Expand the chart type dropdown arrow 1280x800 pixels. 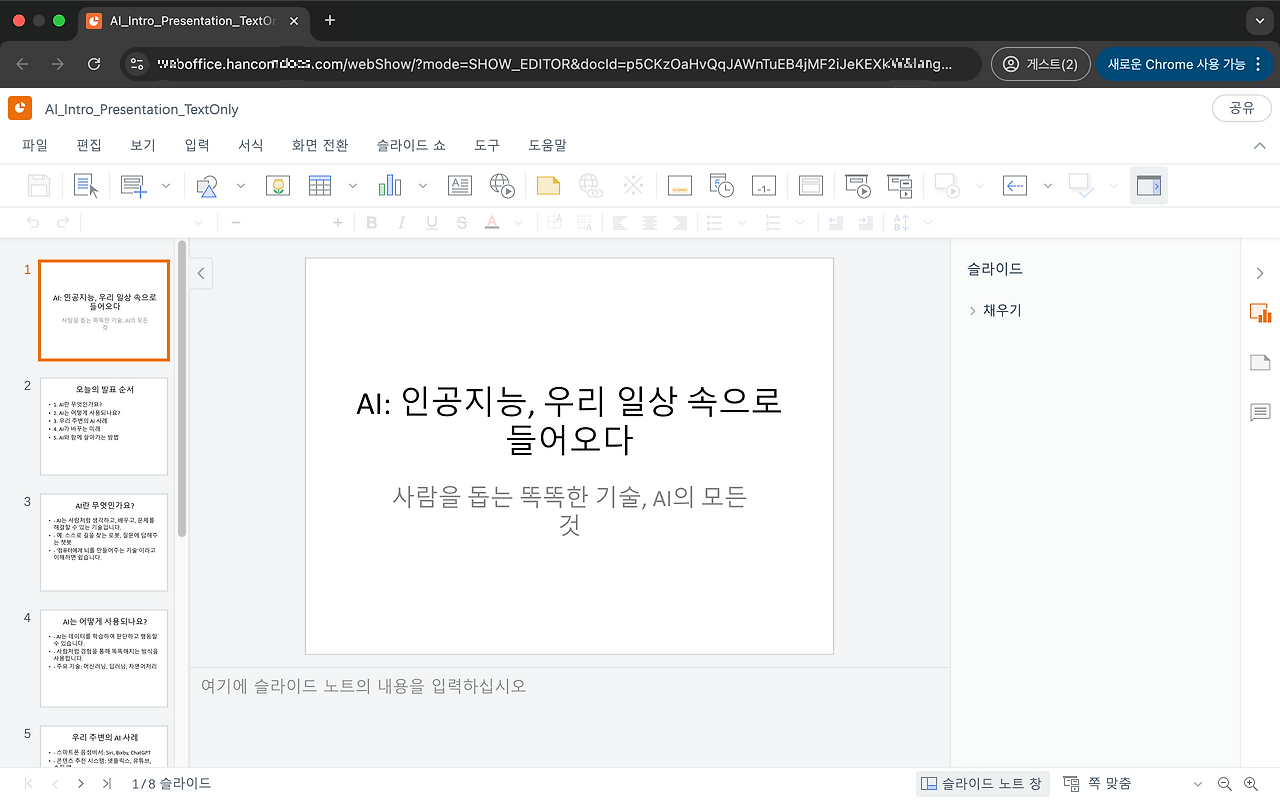(x=422, y=185)
